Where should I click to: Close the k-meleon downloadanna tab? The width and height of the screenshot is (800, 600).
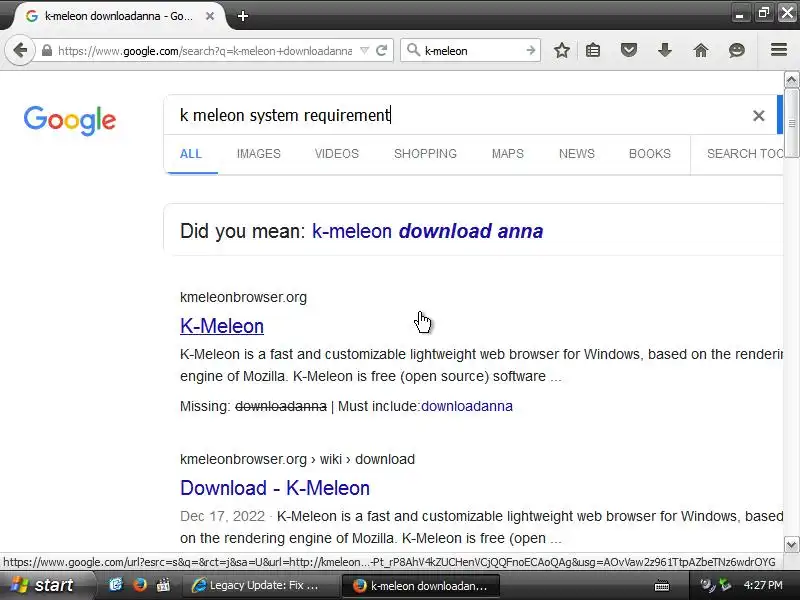[x=210, y=16]
